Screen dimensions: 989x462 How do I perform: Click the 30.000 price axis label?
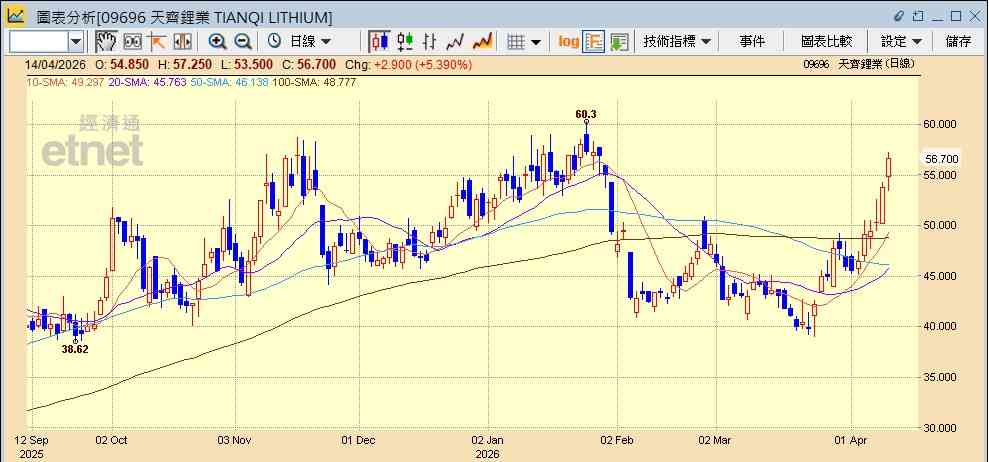point(940,428)
